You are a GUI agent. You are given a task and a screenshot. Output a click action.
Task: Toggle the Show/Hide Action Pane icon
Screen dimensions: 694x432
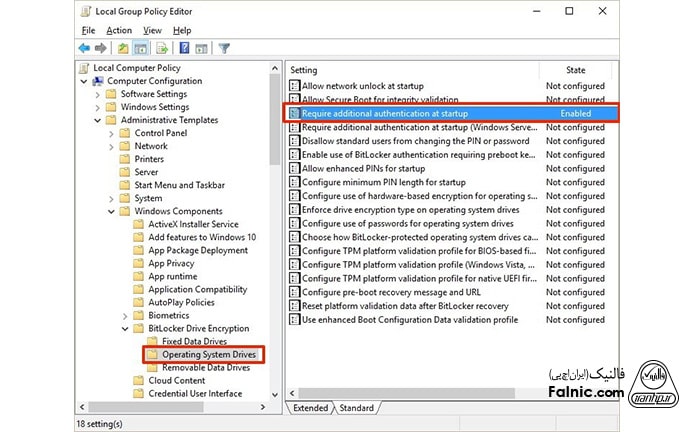(201, 47)
